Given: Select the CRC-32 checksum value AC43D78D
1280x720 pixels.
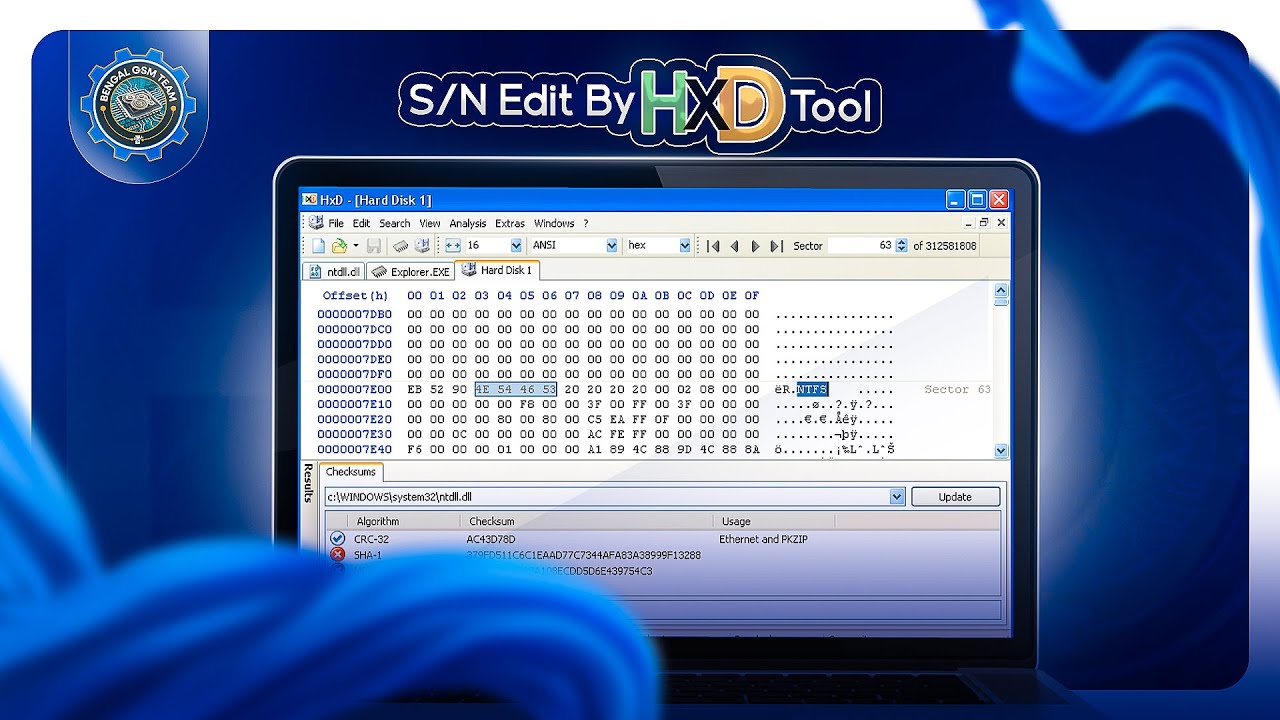Looking at the screenshot, I should (491, 539).
